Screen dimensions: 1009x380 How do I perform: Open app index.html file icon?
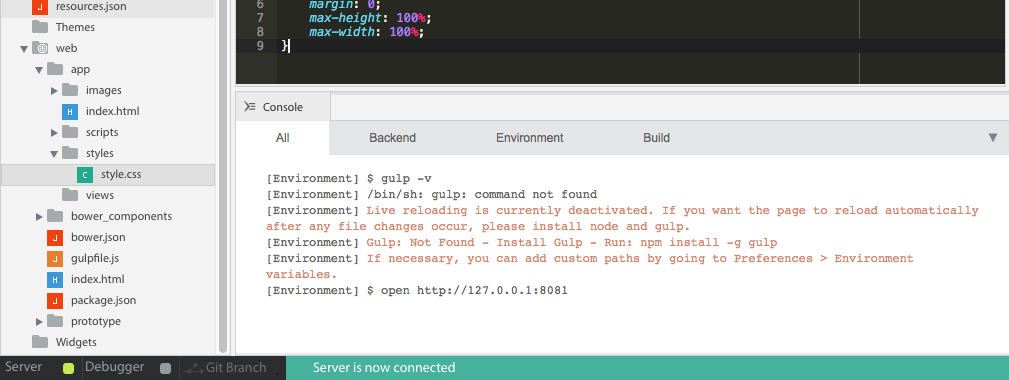click(x=69, y=111)
